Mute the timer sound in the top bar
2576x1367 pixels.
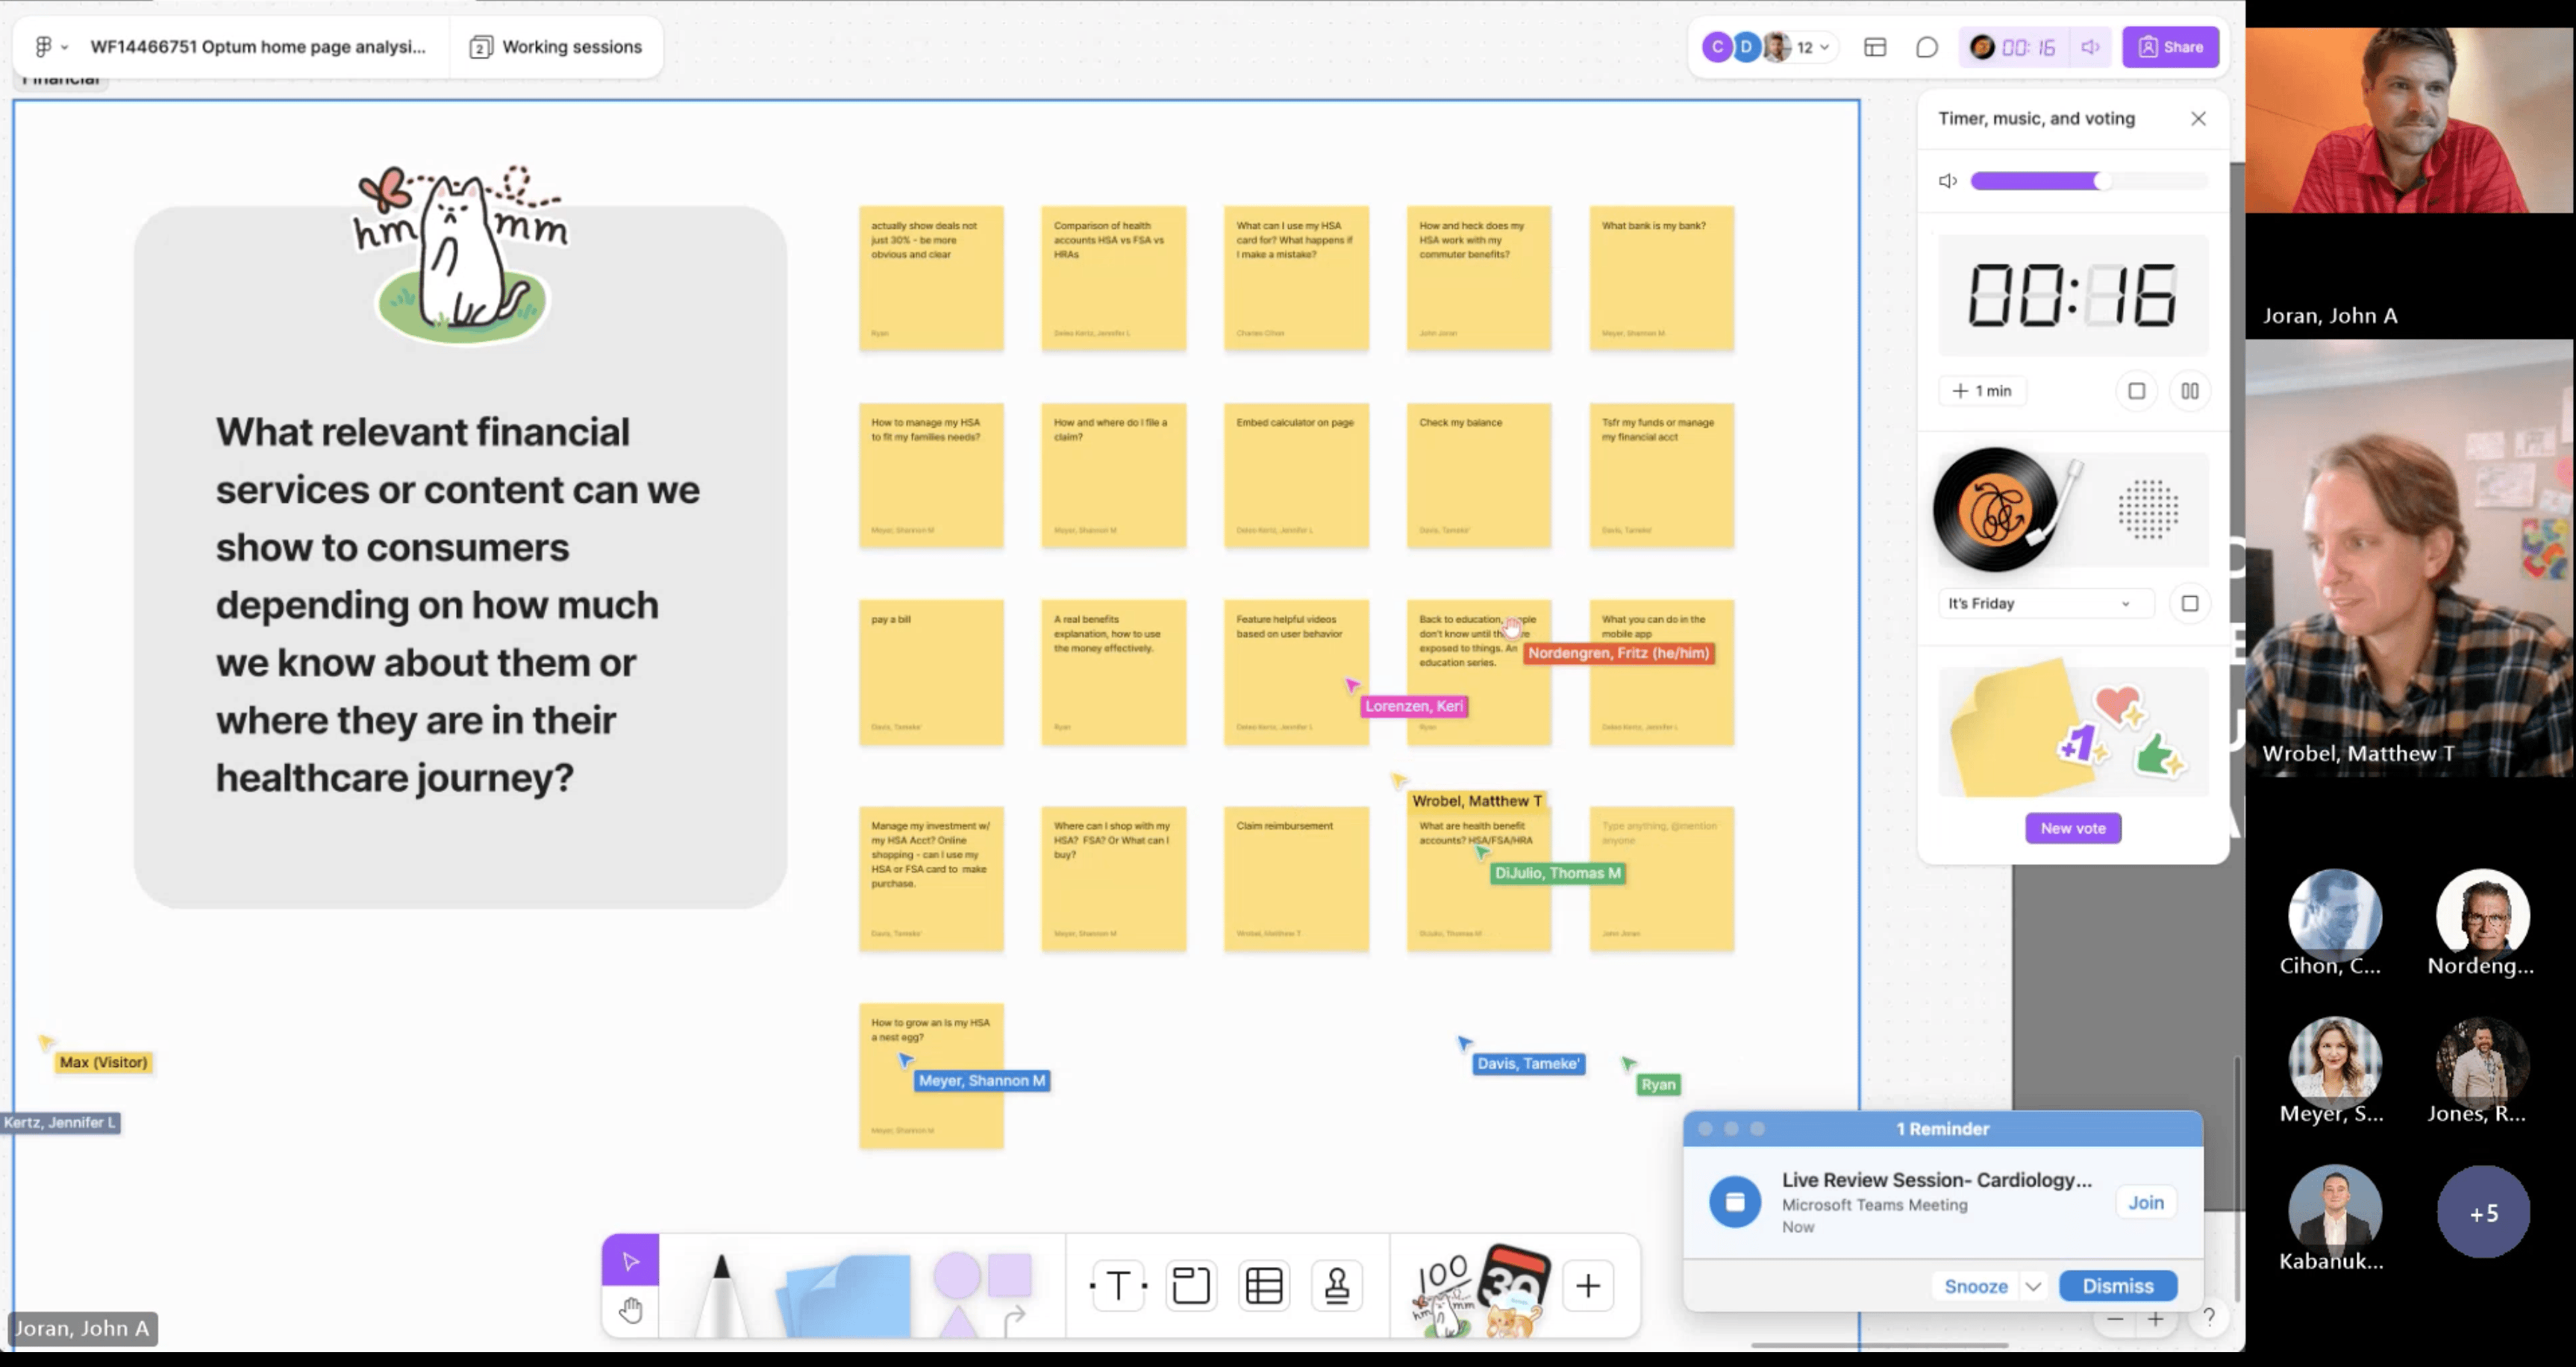2090,47
